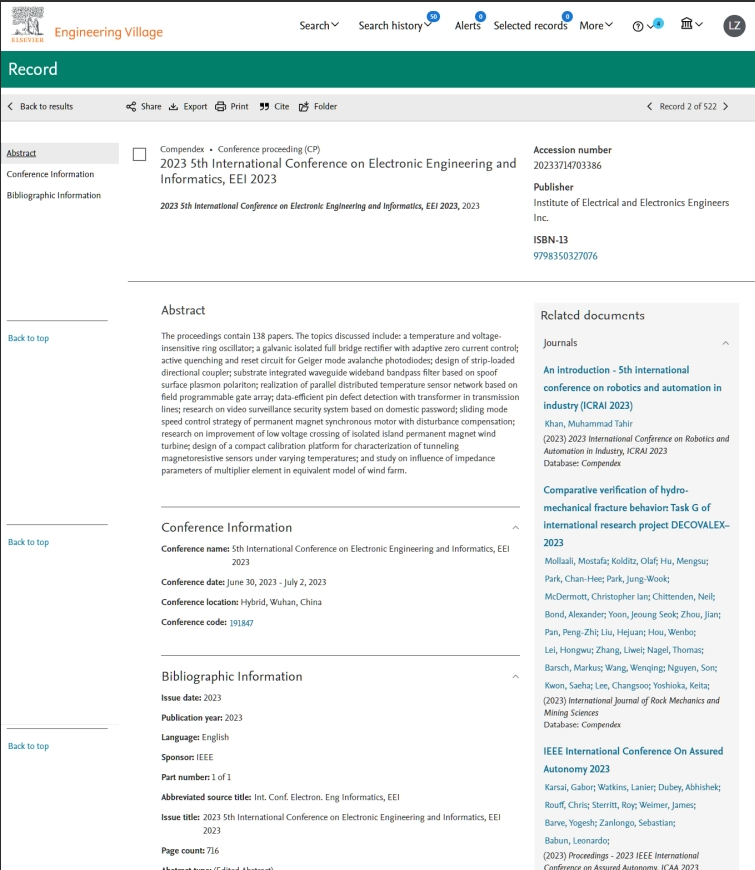This screenshot has width=755, height=870.
Task: Open author Kolditz, Olaf
Action: pos(634,561)
